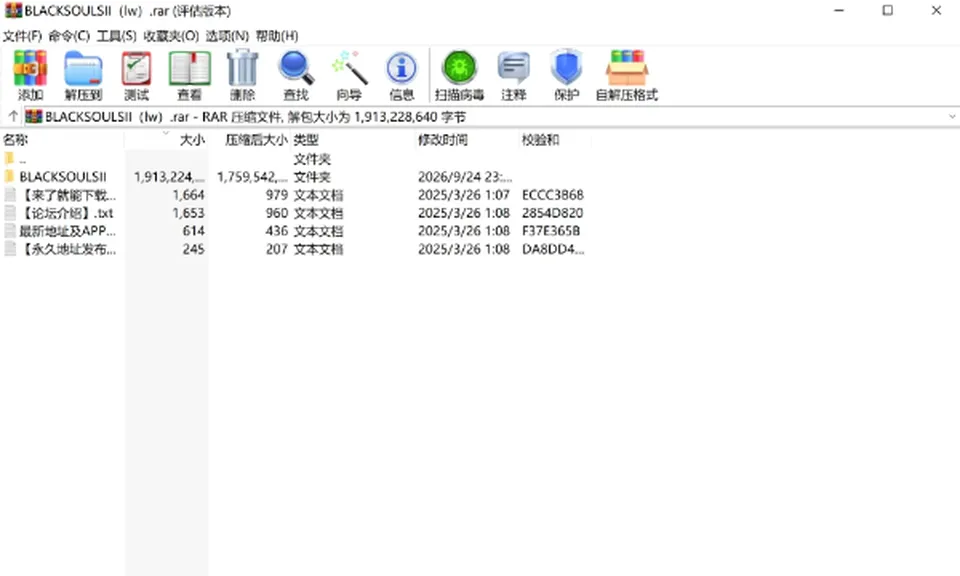Click the date 2025/3/26 1:07 cell
This screenshot has height=576, width=960.
[x=464, y=195]
